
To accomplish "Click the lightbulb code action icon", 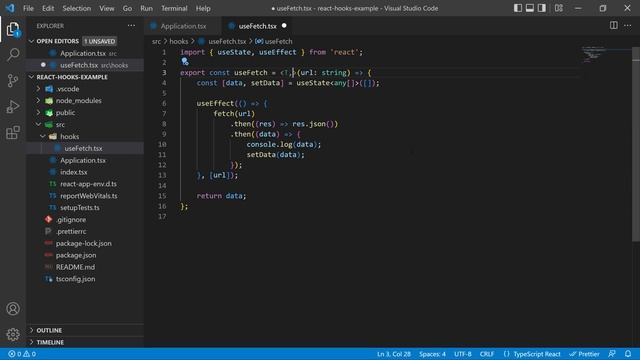I will pyautogui.click(x=185, y=62).
